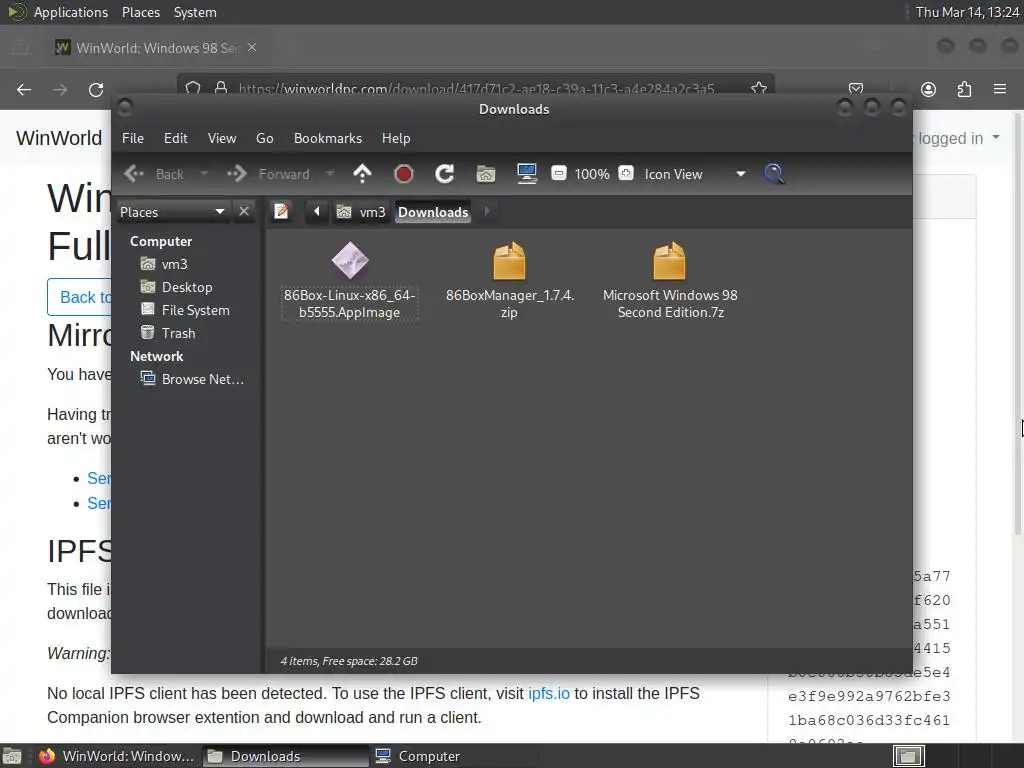The image size is (1024, 768).
Task: Click the Firefox Pocket save icon
Action: click(856, 89)
